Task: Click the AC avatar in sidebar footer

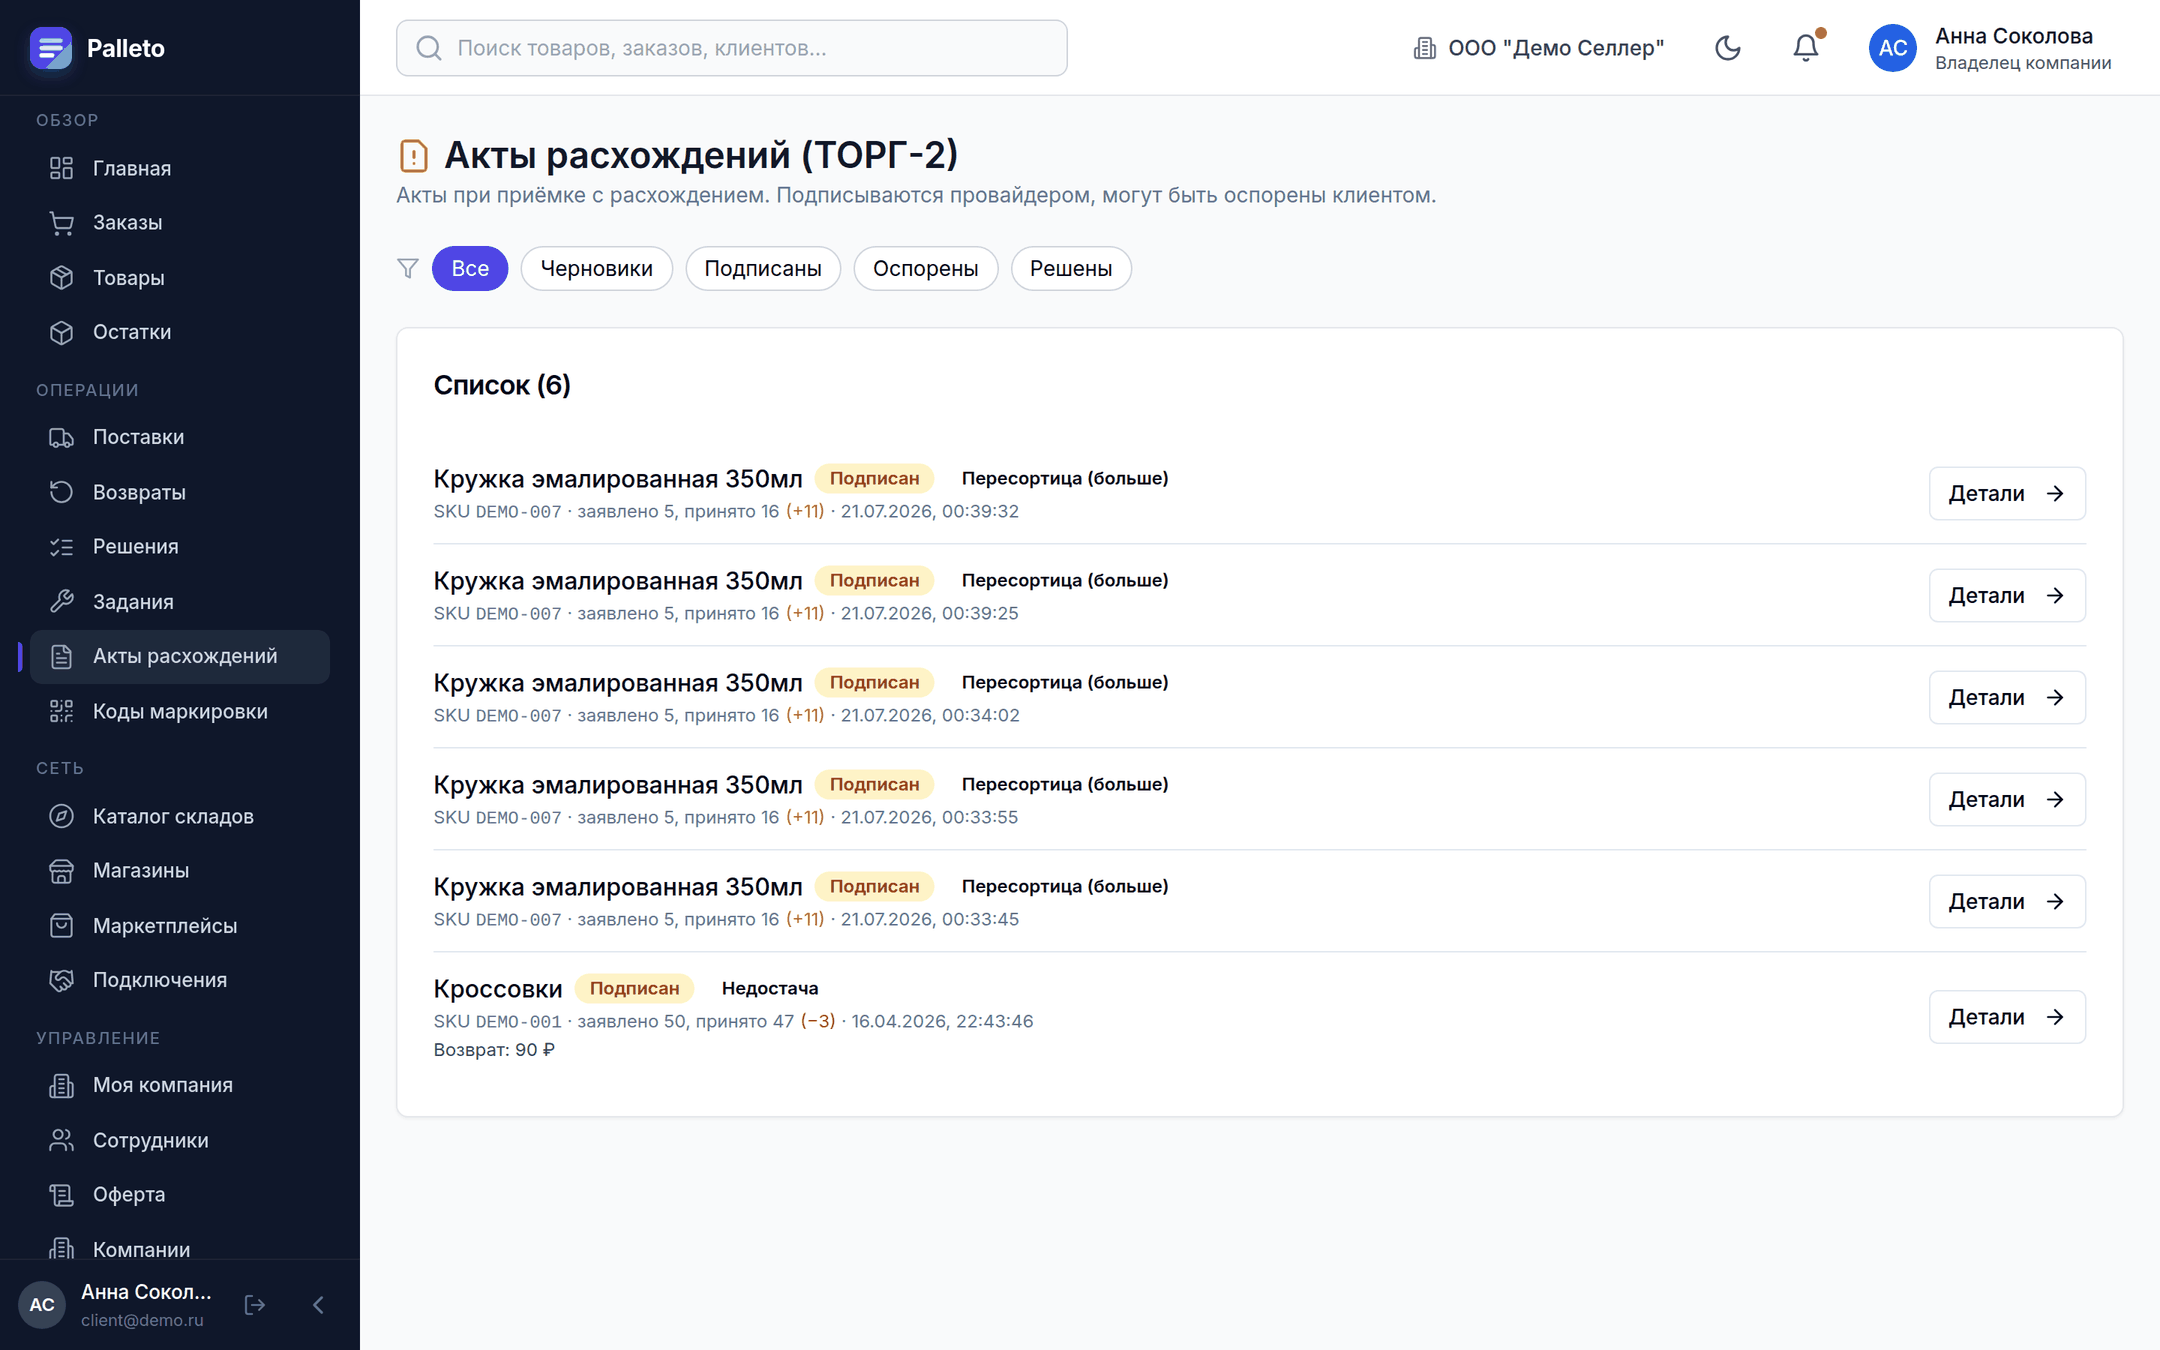Action: point(42,1305)
